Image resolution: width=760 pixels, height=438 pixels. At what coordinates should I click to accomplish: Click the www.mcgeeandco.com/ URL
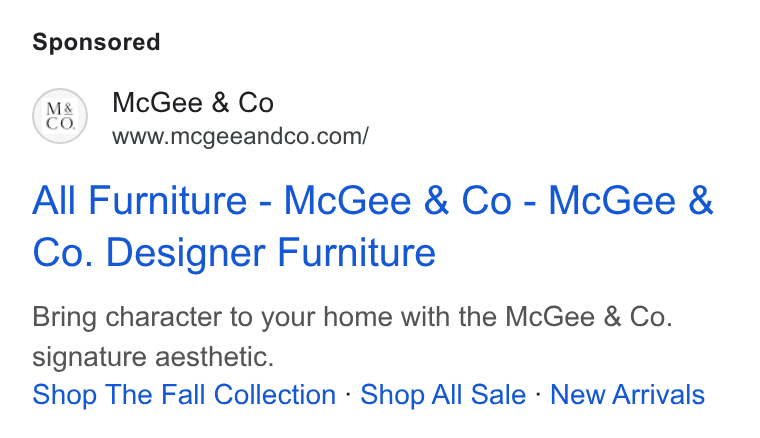point(240,136)
